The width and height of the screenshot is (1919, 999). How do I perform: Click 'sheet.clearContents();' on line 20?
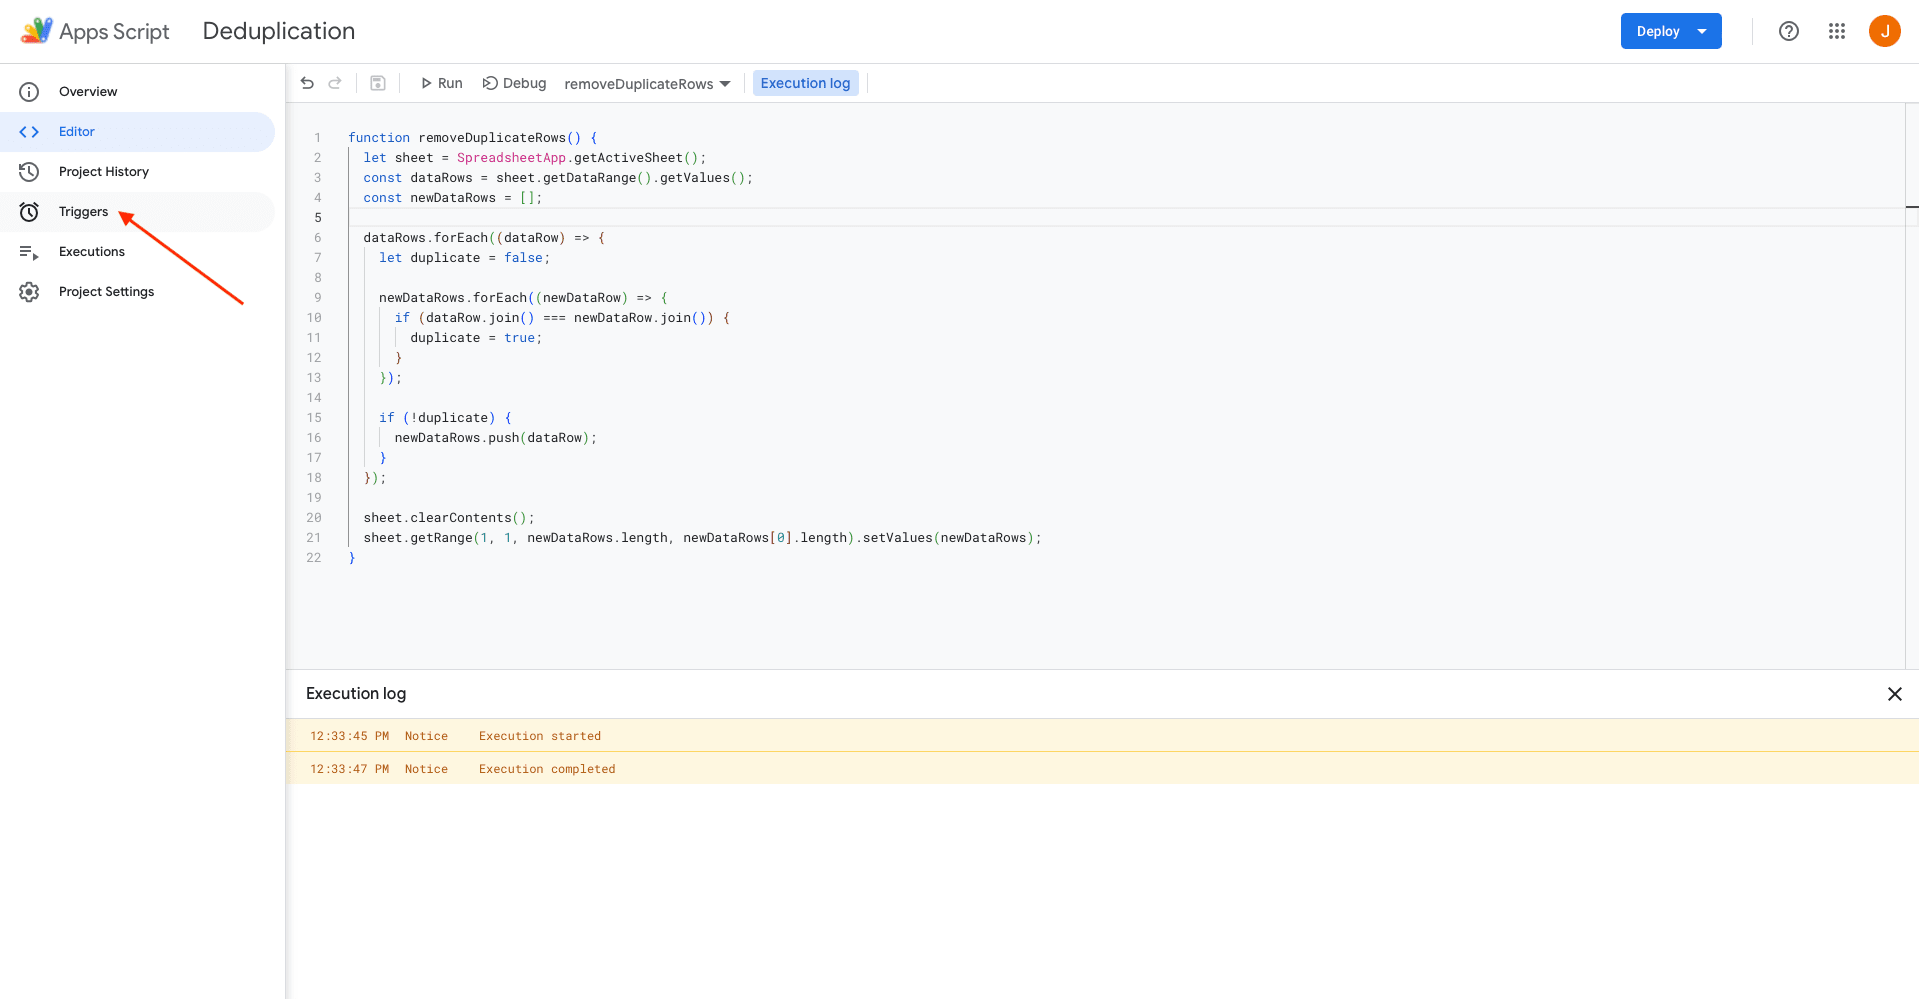tap(449, 518)
